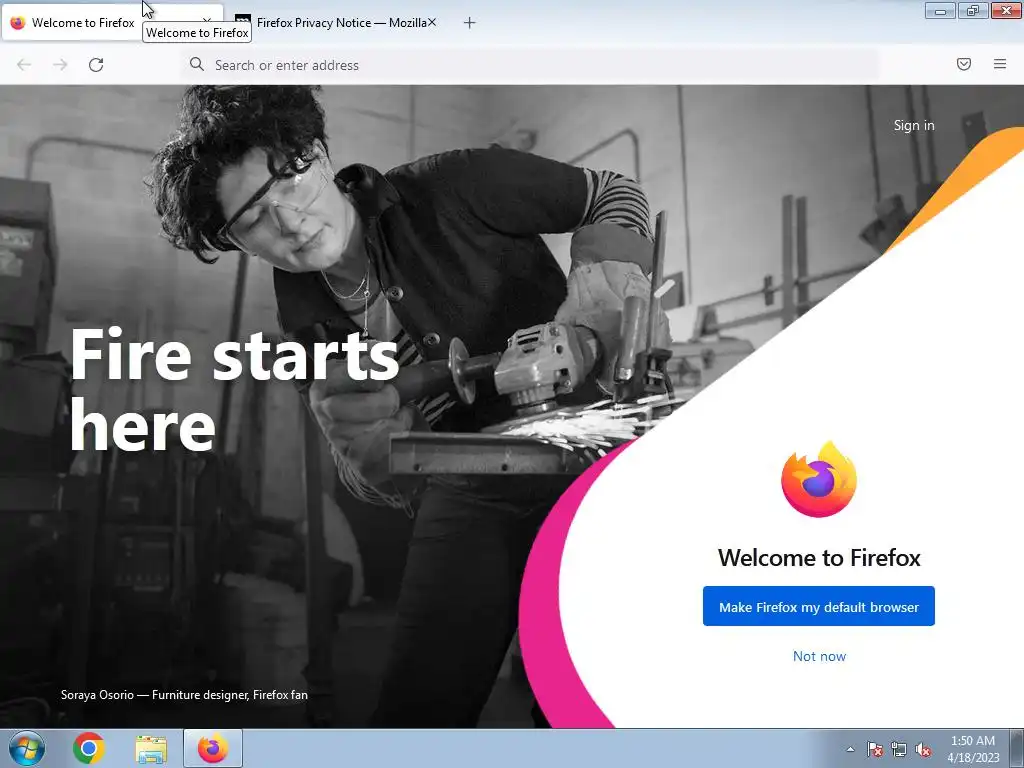Go forward with the forward arrow
Image resolution: width=1024 pixels, height=768 pixels.
(x=60, y=65)
